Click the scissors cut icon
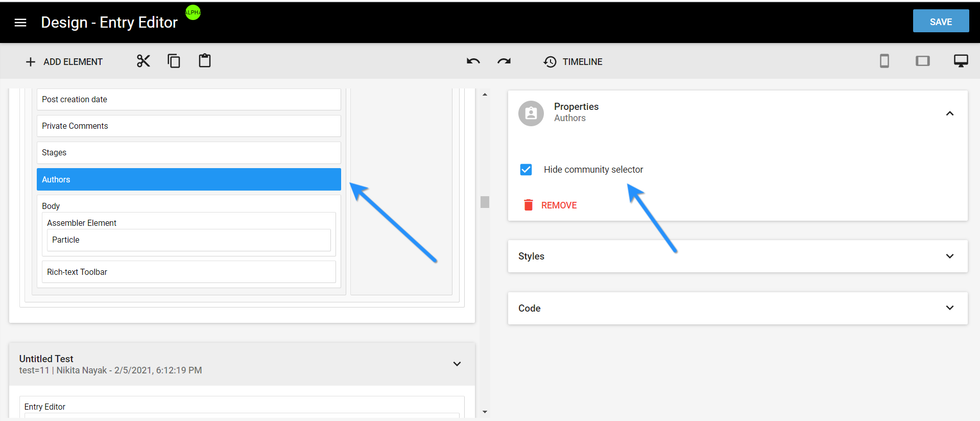Image resolution: width=980 pixels, height=421 pixels. (x=143, y=61)
